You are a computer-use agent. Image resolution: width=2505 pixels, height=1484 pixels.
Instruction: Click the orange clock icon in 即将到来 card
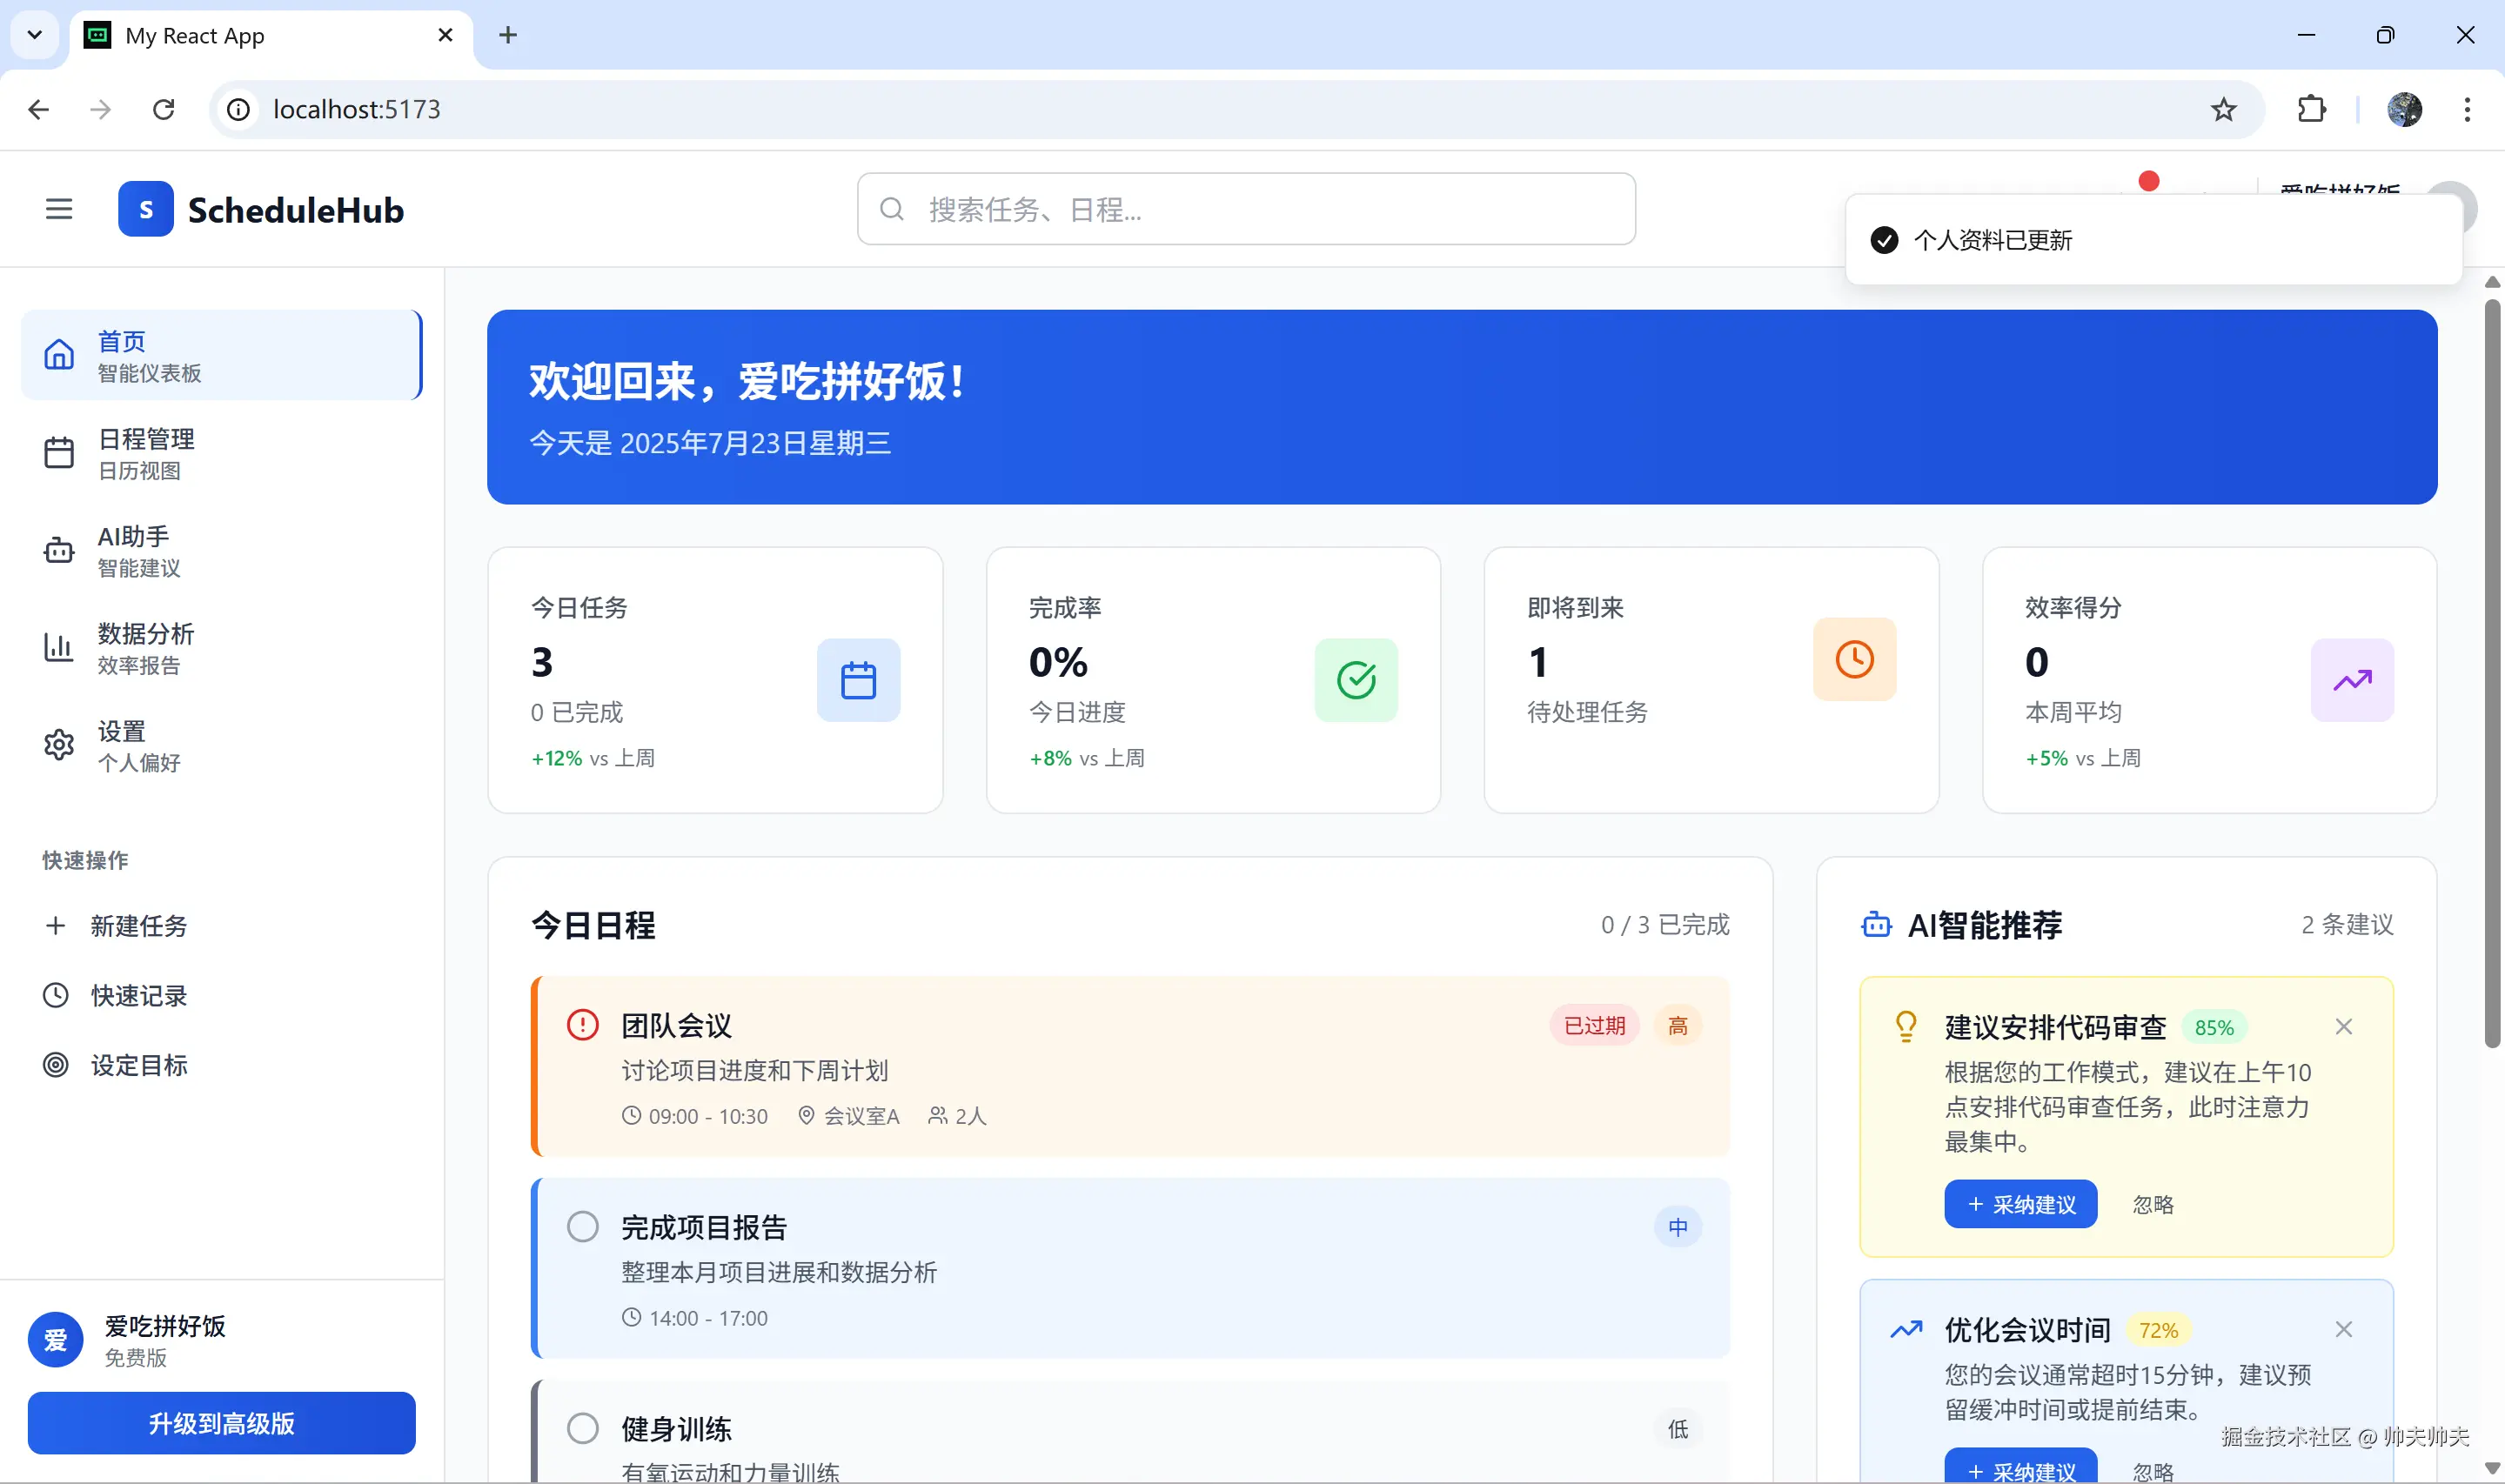[1854, 659]
